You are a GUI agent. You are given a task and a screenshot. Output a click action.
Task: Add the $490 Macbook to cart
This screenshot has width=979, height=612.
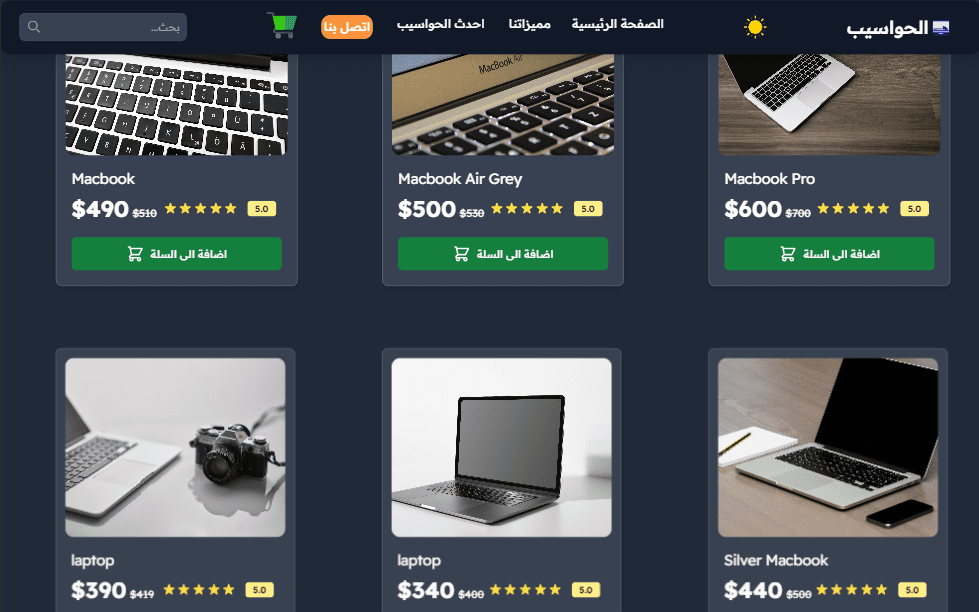coord(177,254)
